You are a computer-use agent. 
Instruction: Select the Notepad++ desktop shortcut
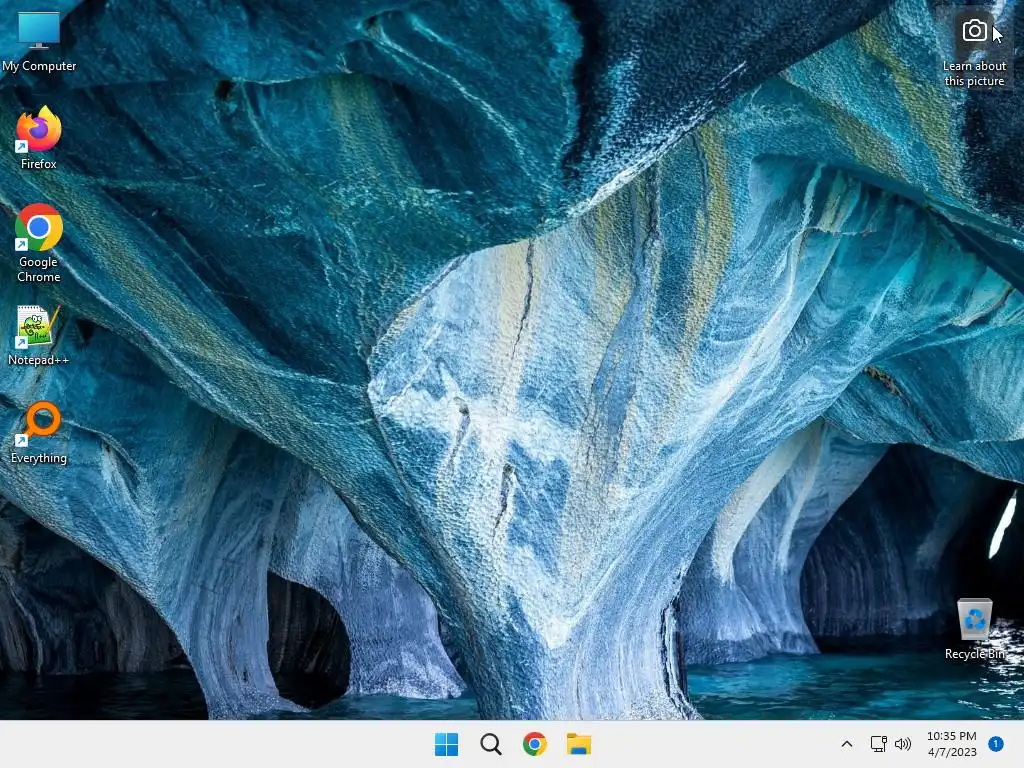click(39, 335)
